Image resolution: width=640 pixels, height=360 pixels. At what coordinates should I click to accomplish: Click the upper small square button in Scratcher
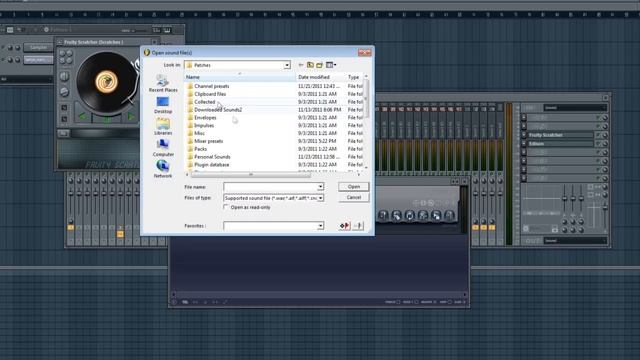click(x=64, y=108)
